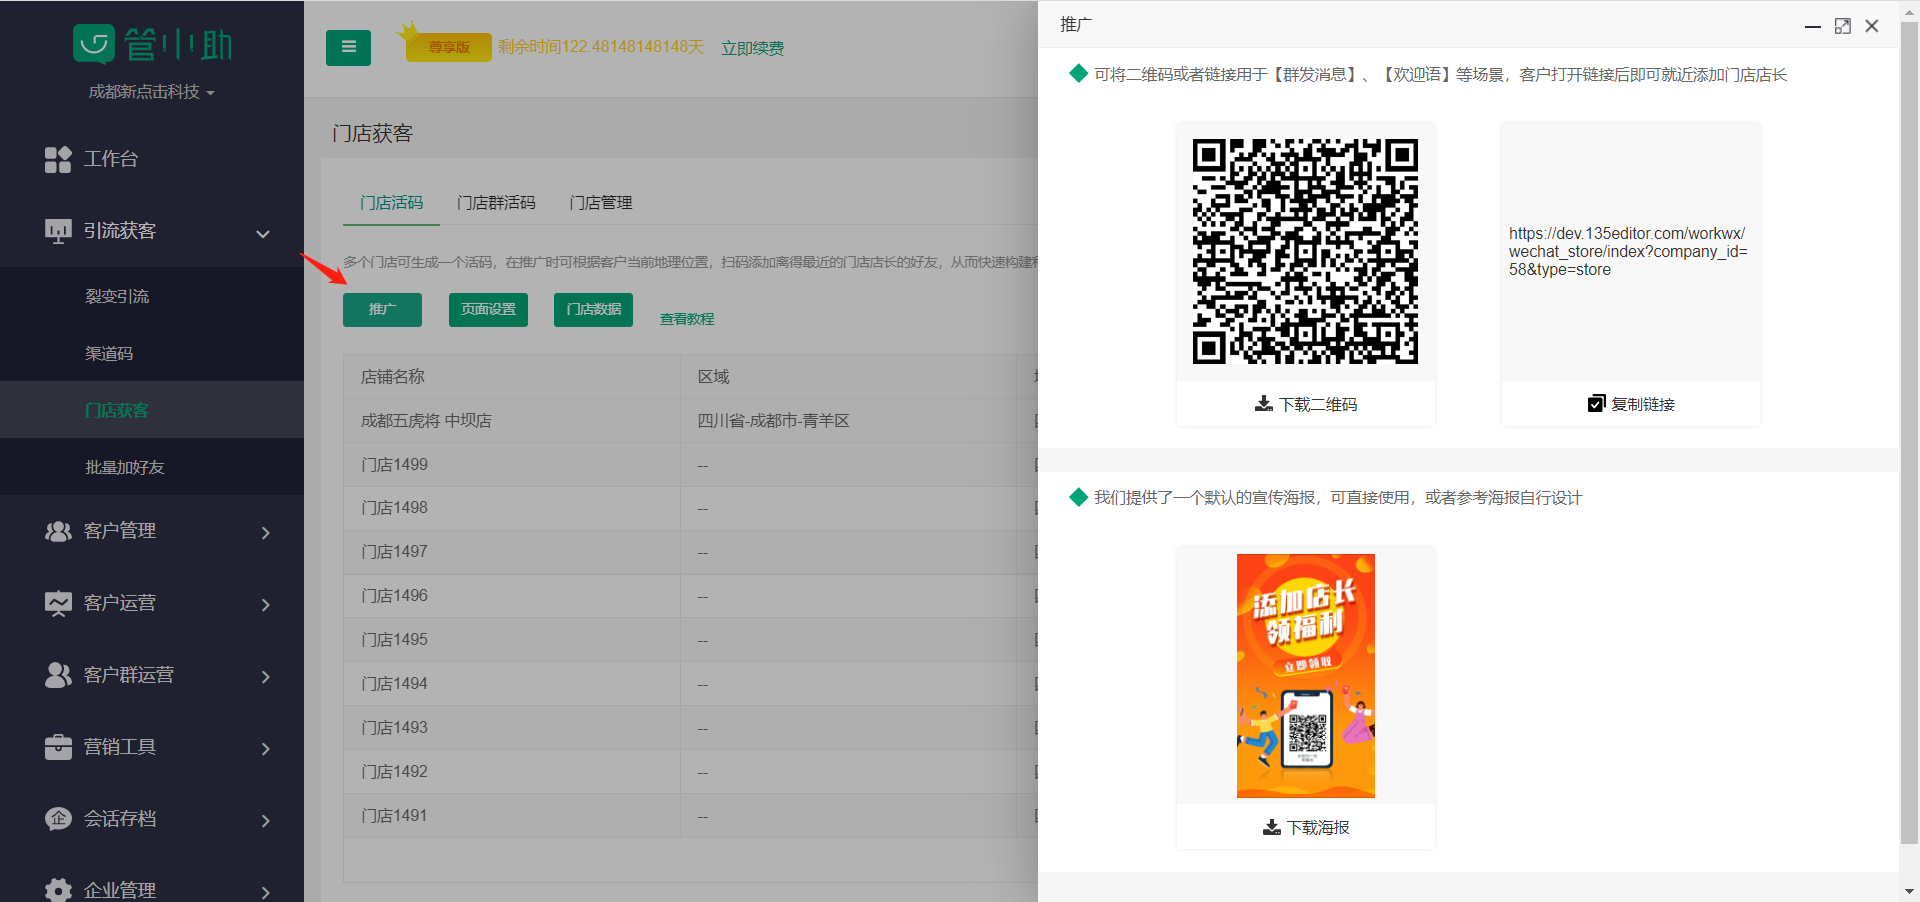Screen dimensions: 1920x902
Task: Click the 客户管理 people icon
Action: point(58,531)
